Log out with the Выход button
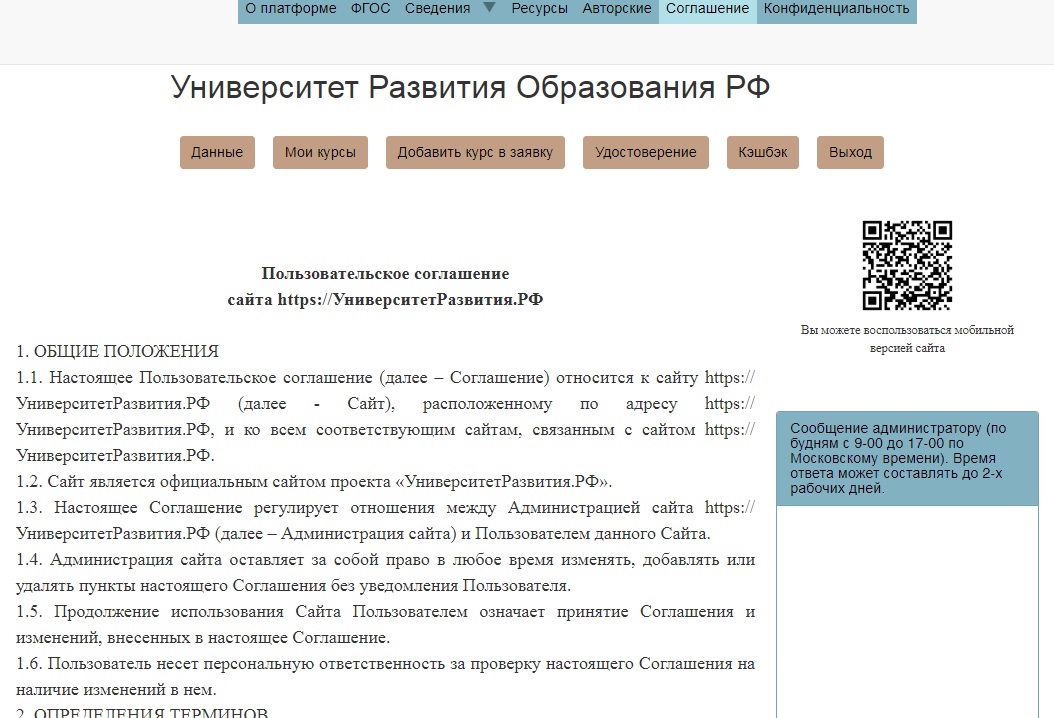Image resolution: width=1054 pixels, height=718 pixels. (850, 153)
